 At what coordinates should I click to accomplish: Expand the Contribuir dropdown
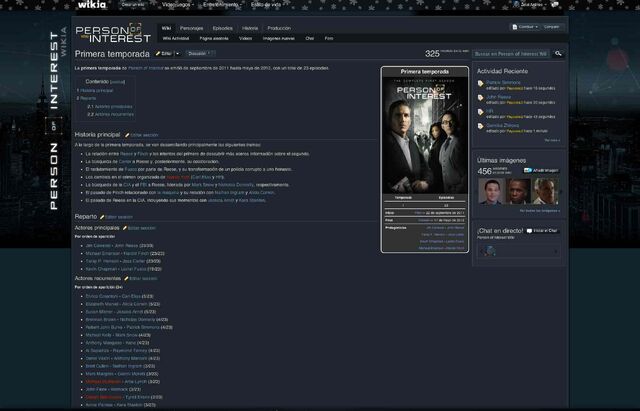click(536, 27)
